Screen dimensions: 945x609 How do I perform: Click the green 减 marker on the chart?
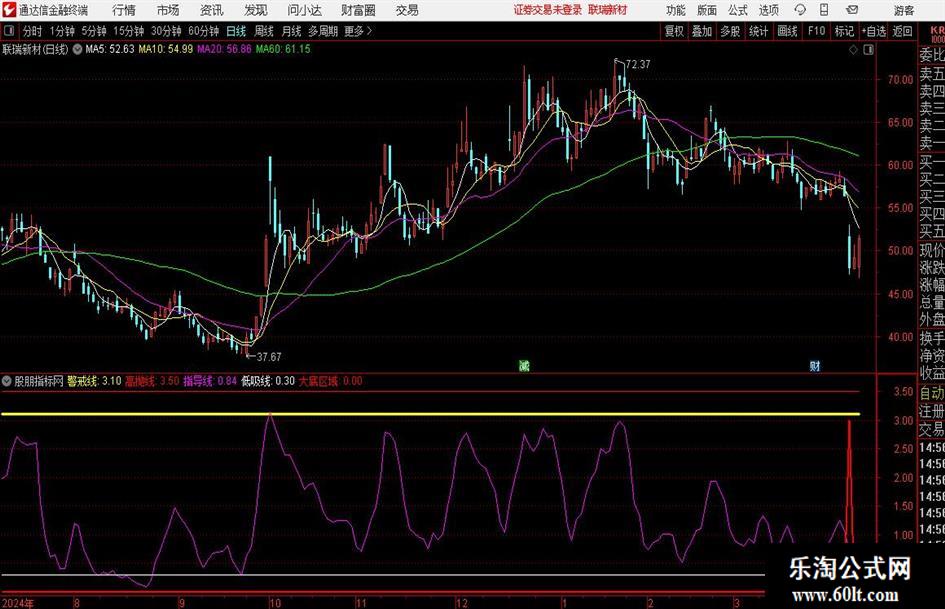(524, 365)
